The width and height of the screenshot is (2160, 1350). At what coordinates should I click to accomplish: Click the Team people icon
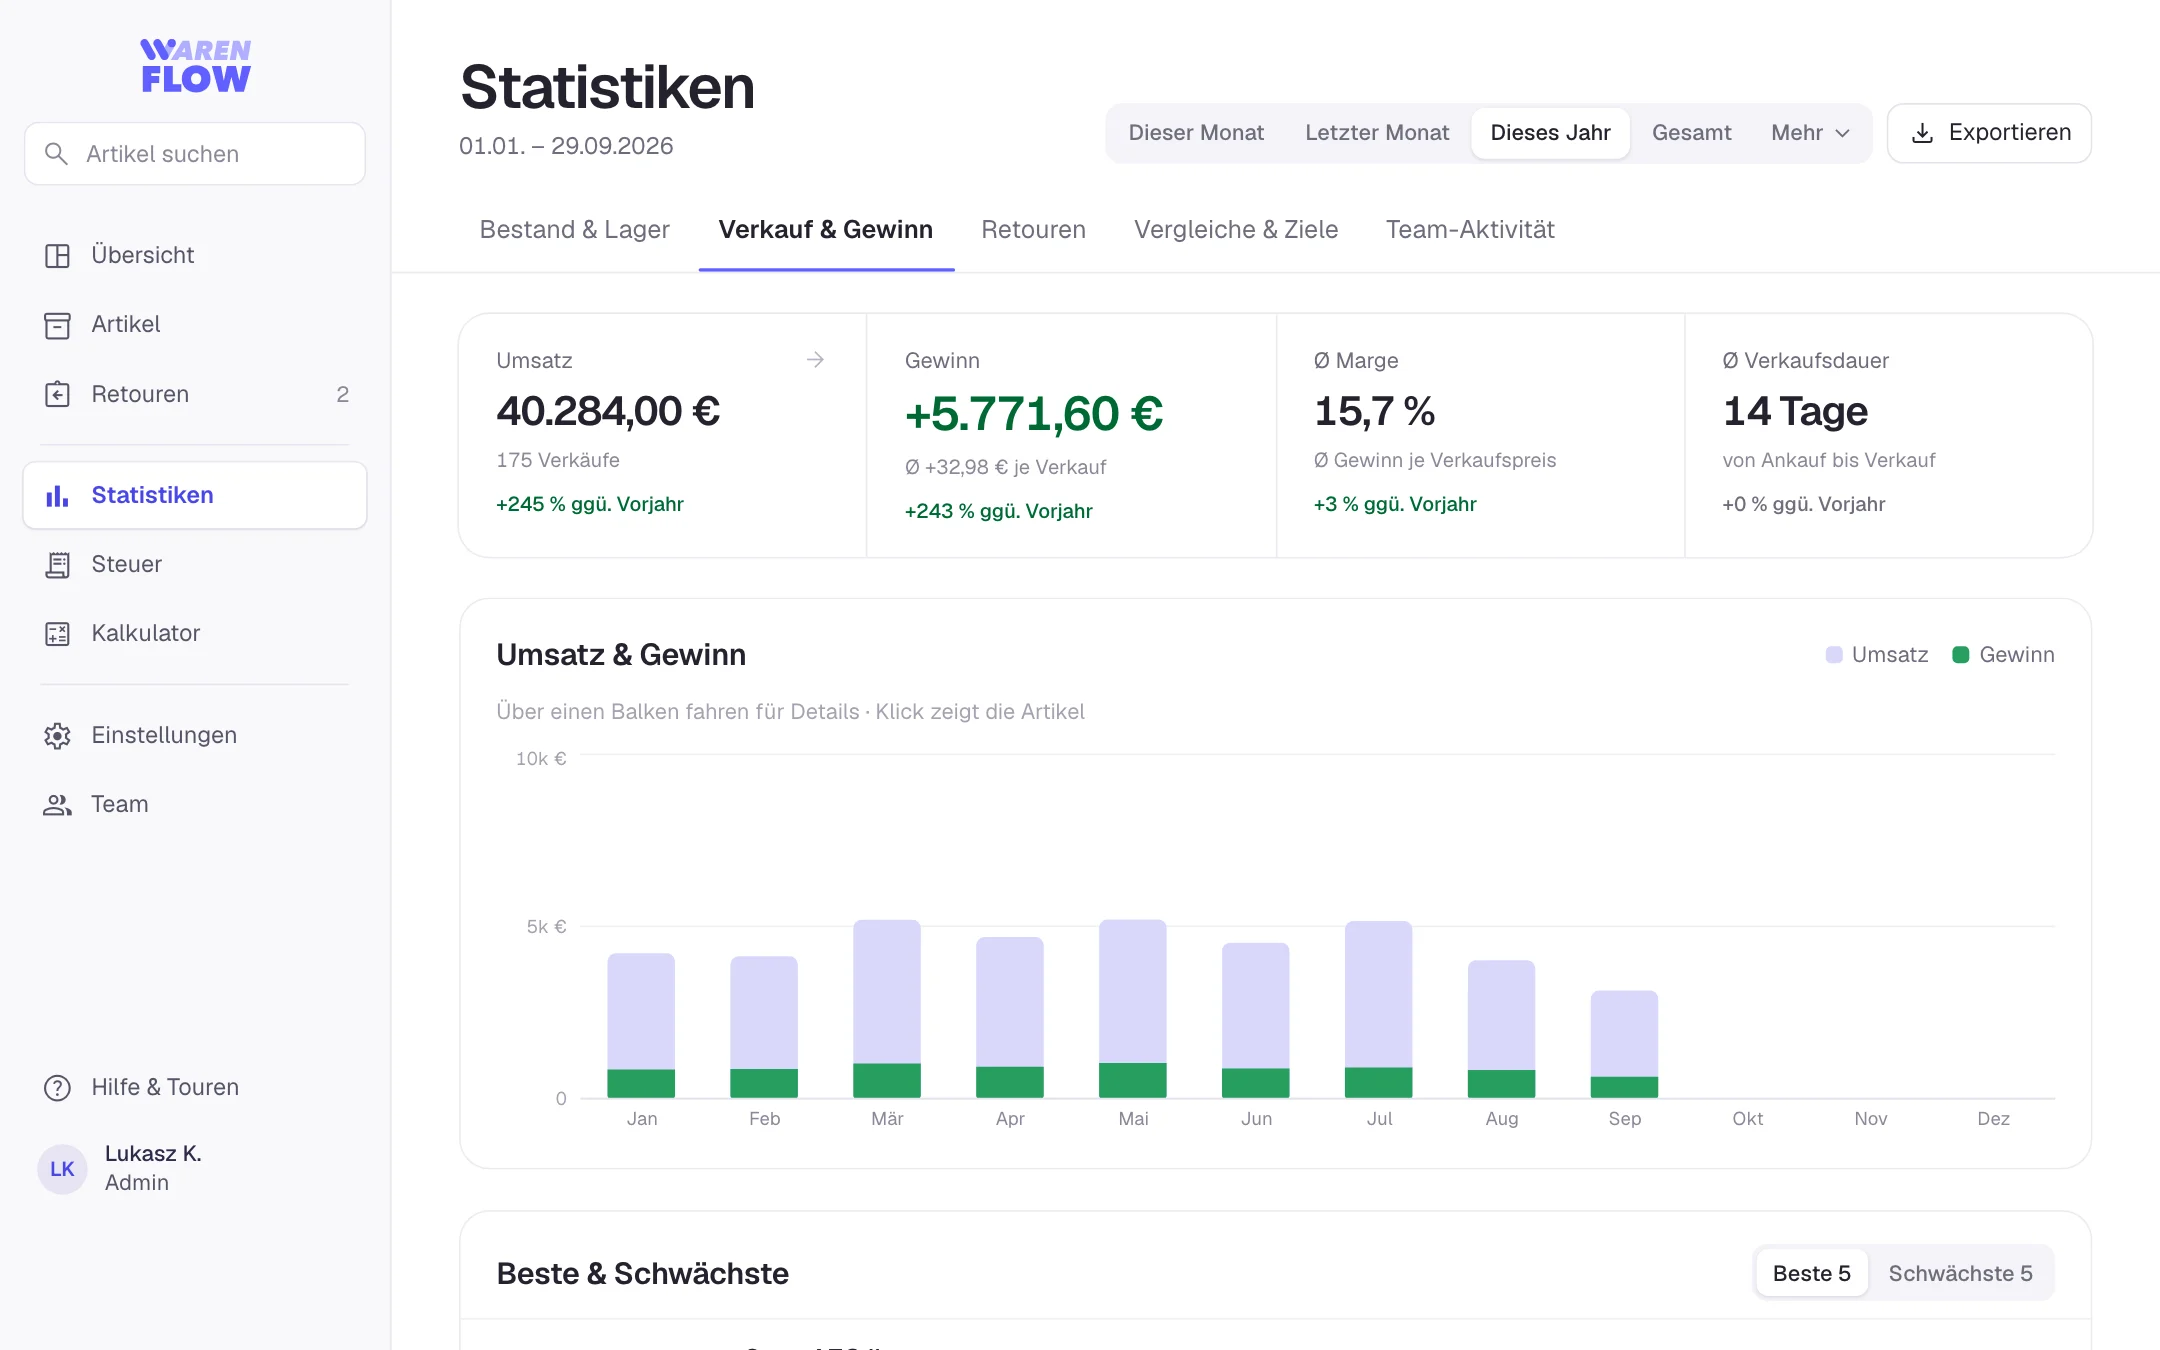(57, 805)
